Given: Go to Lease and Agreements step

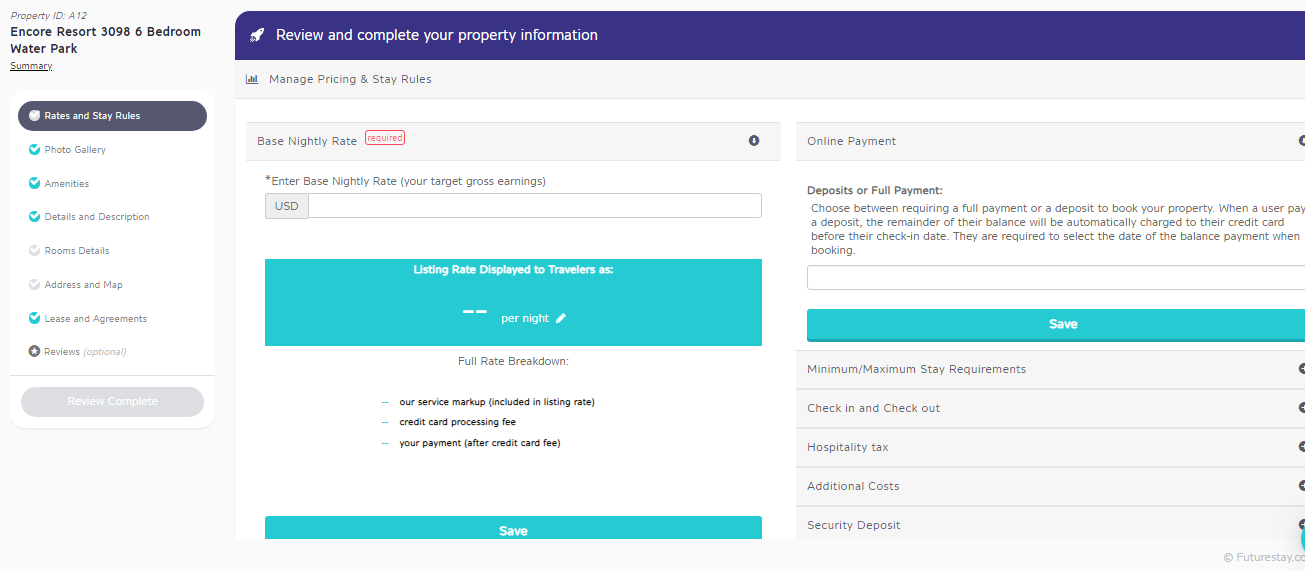Looking at the screenshot, I should (95, 319).
